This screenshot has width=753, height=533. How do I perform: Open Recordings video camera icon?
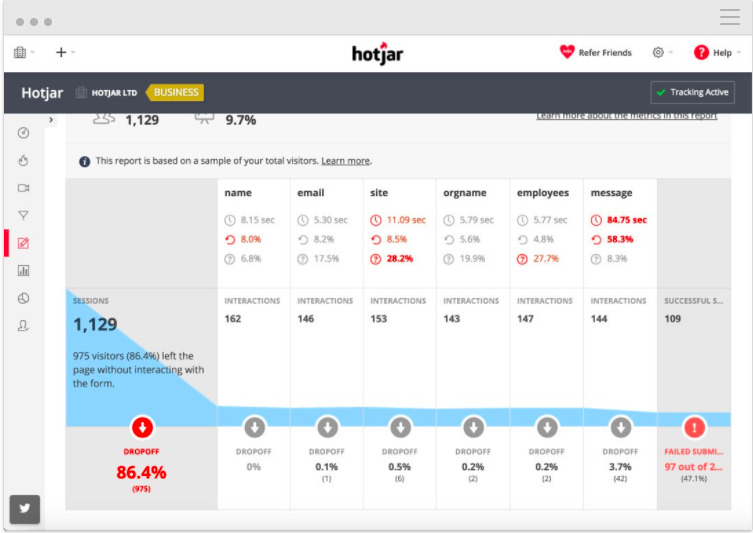[23, 188]
